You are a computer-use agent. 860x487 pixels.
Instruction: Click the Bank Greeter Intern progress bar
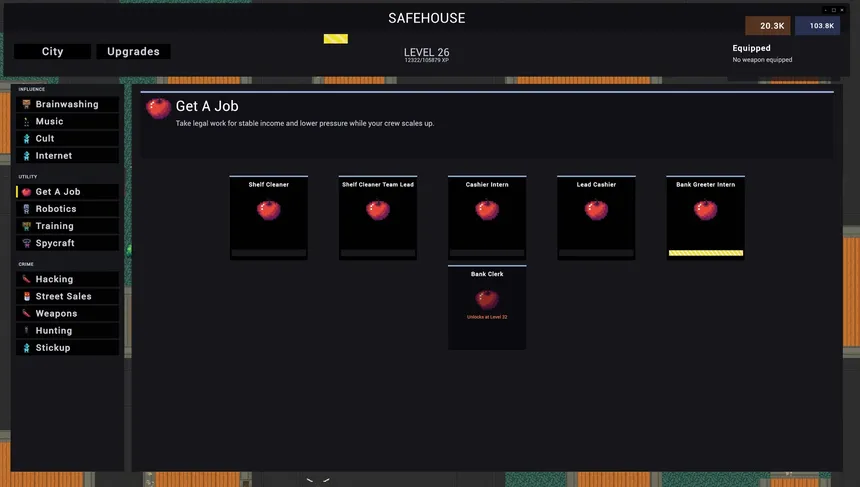point(705,253)
